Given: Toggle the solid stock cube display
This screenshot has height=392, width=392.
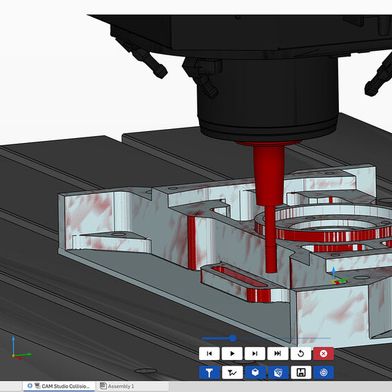Looking at the screenshot, I should click(255, 373).
